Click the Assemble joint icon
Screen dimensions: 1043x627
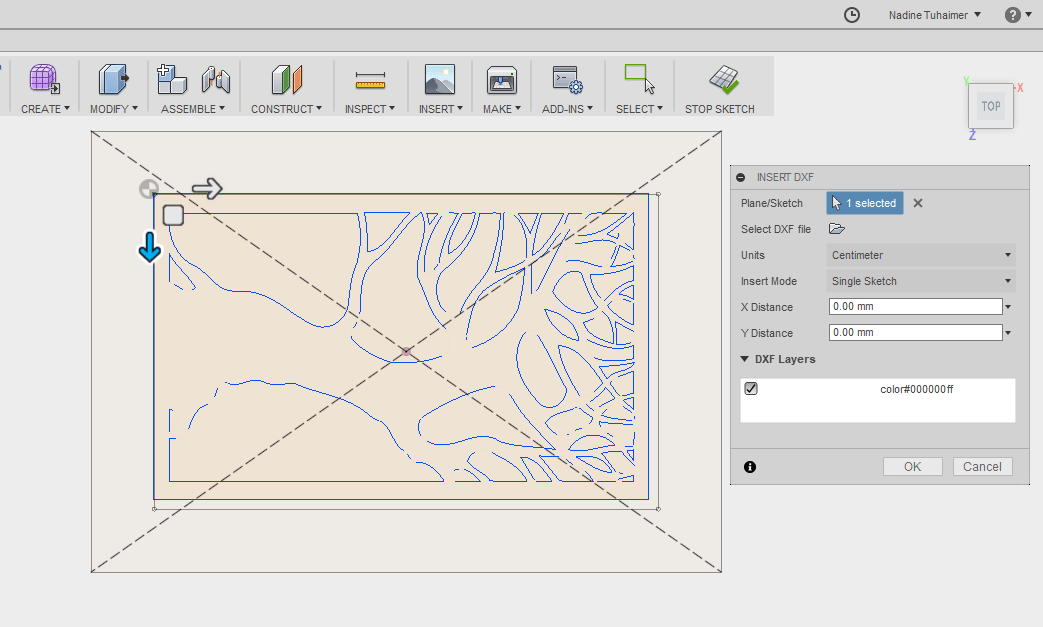pyautogui.click(x=216, y=80)
